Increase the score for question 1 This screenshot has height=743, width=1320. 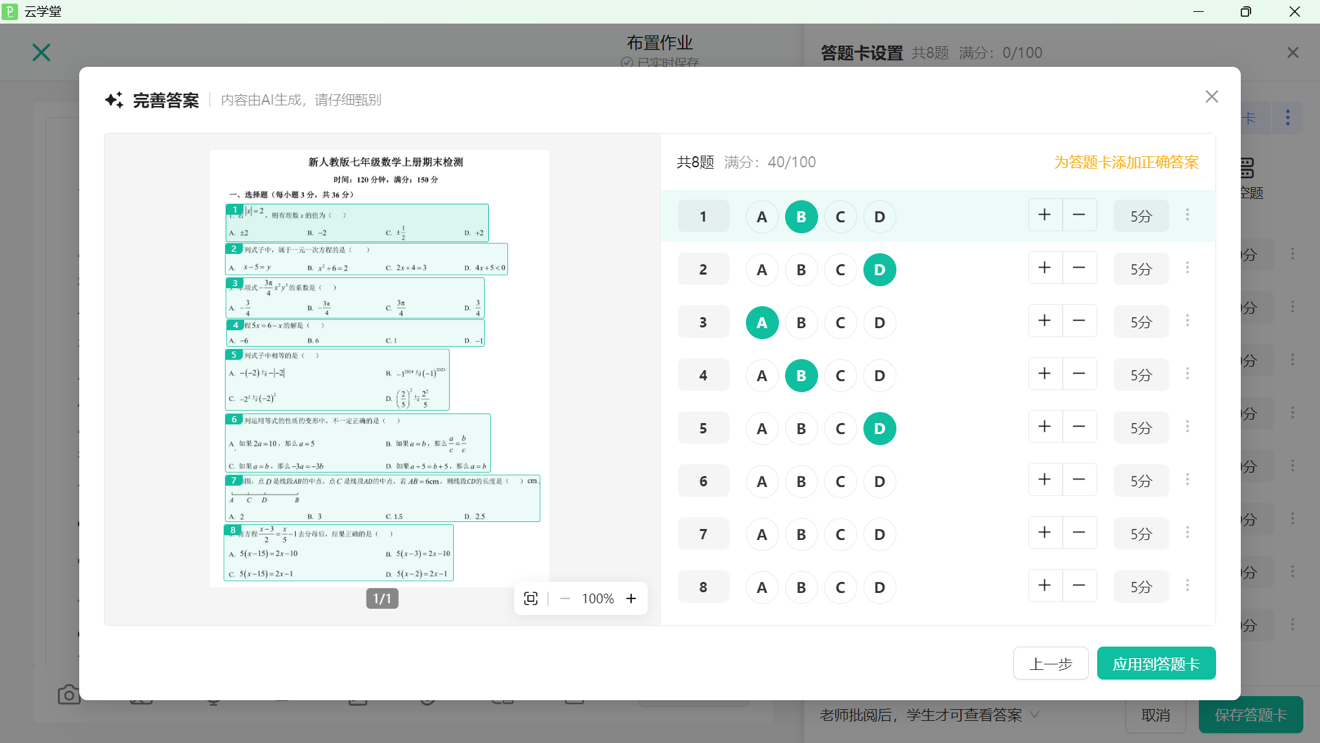1045,215
